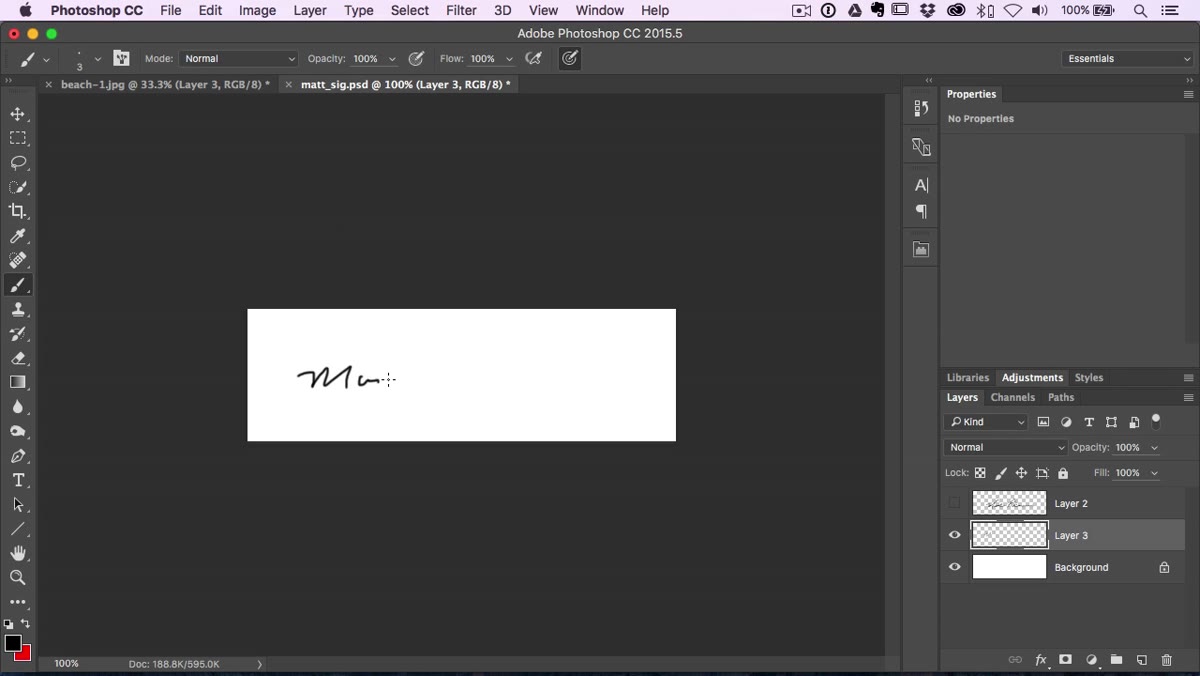Toggle pressure for opacity button
The image size is (1200, 676).
pos(417,59)
